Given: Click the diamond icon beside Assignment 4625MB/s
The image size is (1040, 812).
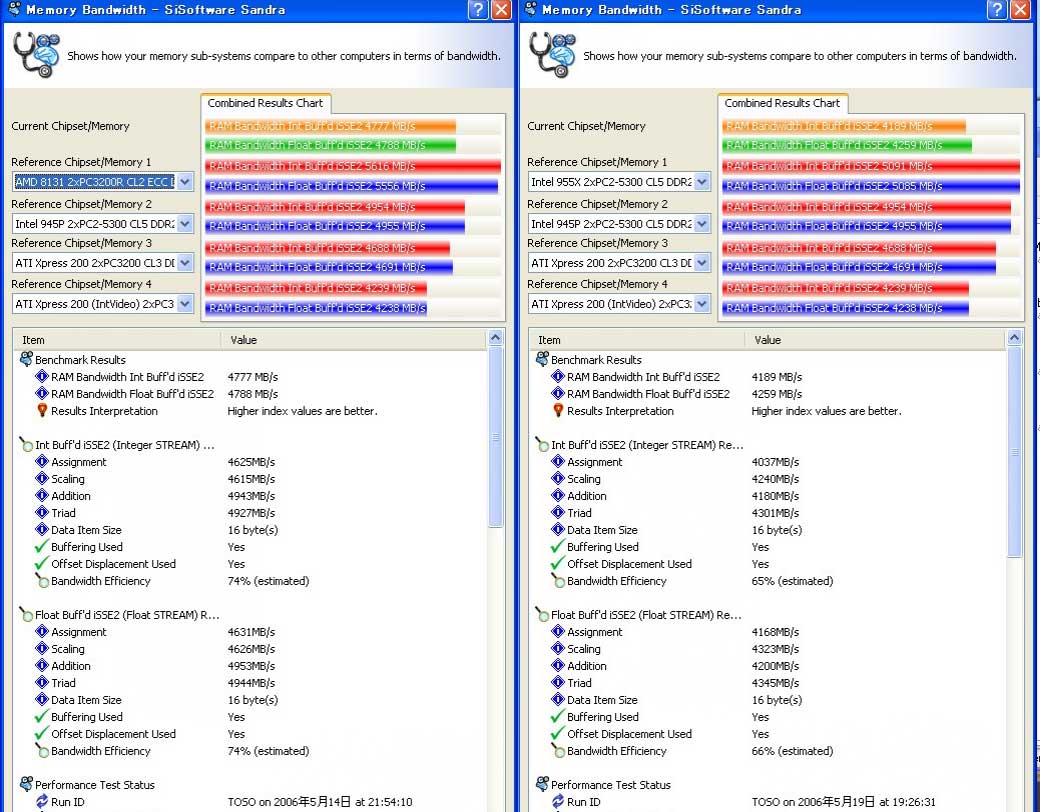Looking at the screenshot, I should tap(42, 462).
